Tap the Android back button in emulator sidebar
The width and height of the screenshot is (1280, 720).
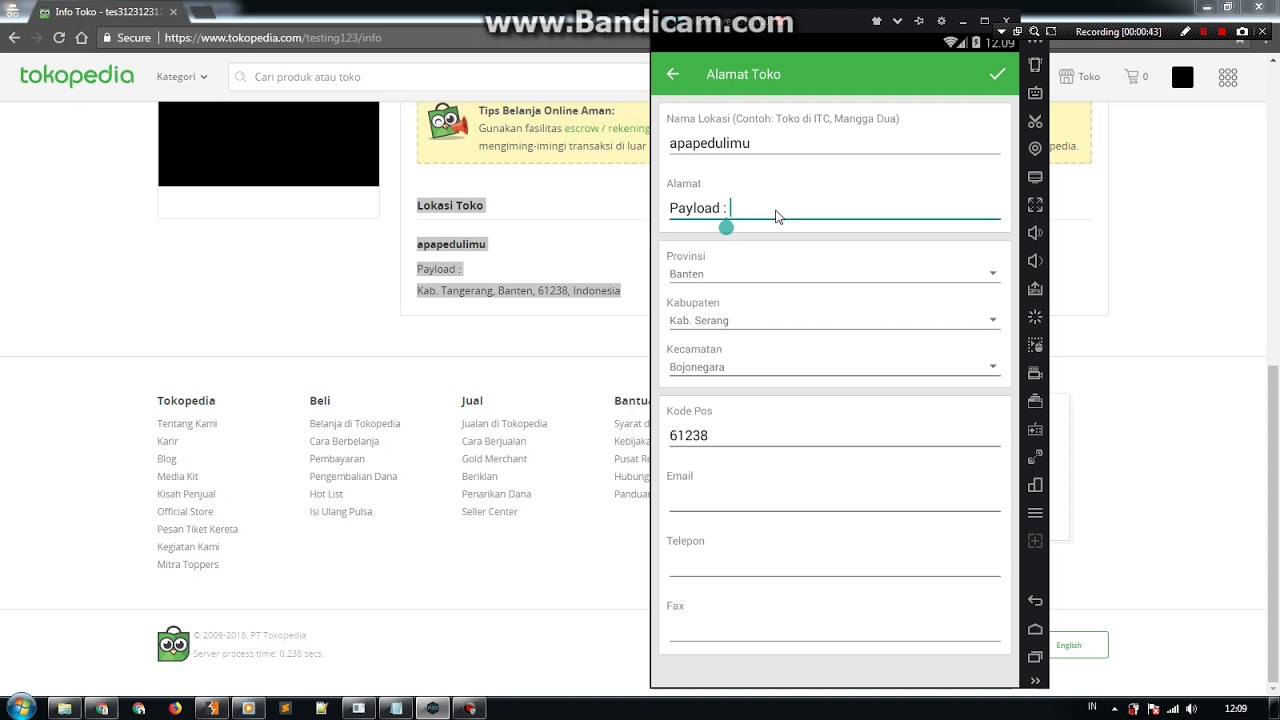click(x=1035, y=601)
